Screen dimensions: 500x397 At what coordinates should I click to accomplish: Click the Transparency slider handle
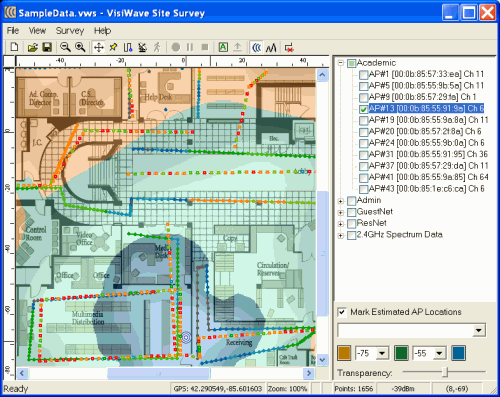pos(445,372)
